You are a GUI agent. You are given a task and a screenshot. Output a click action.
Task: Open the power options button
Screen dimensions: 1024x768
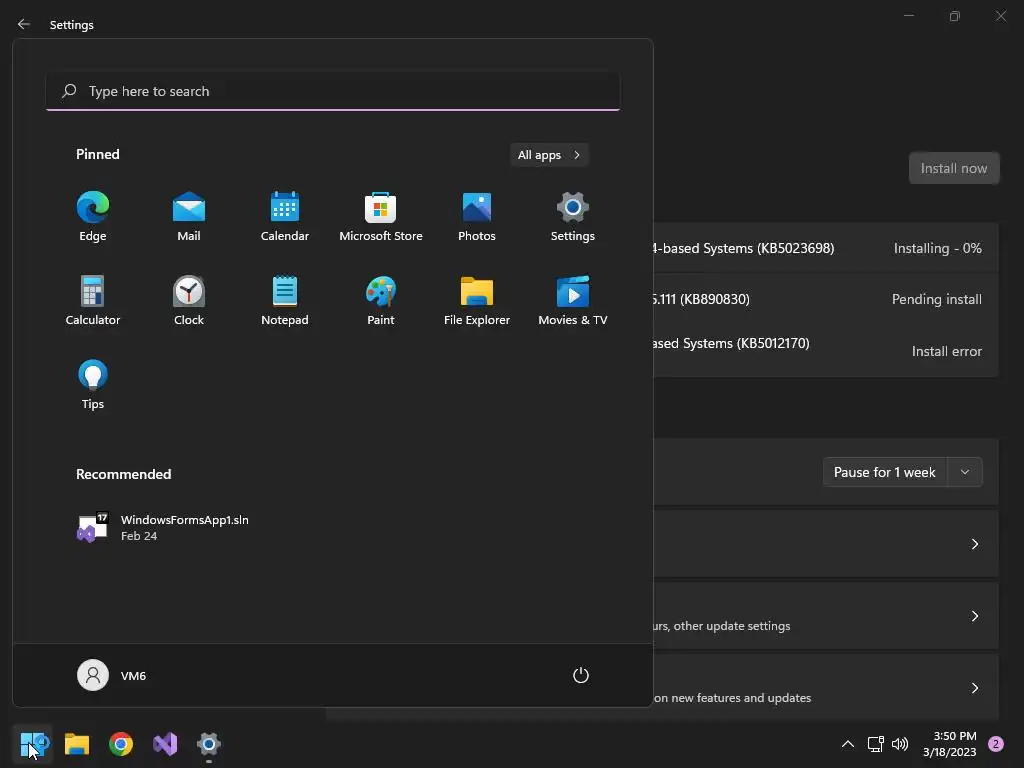click(581, 675)
